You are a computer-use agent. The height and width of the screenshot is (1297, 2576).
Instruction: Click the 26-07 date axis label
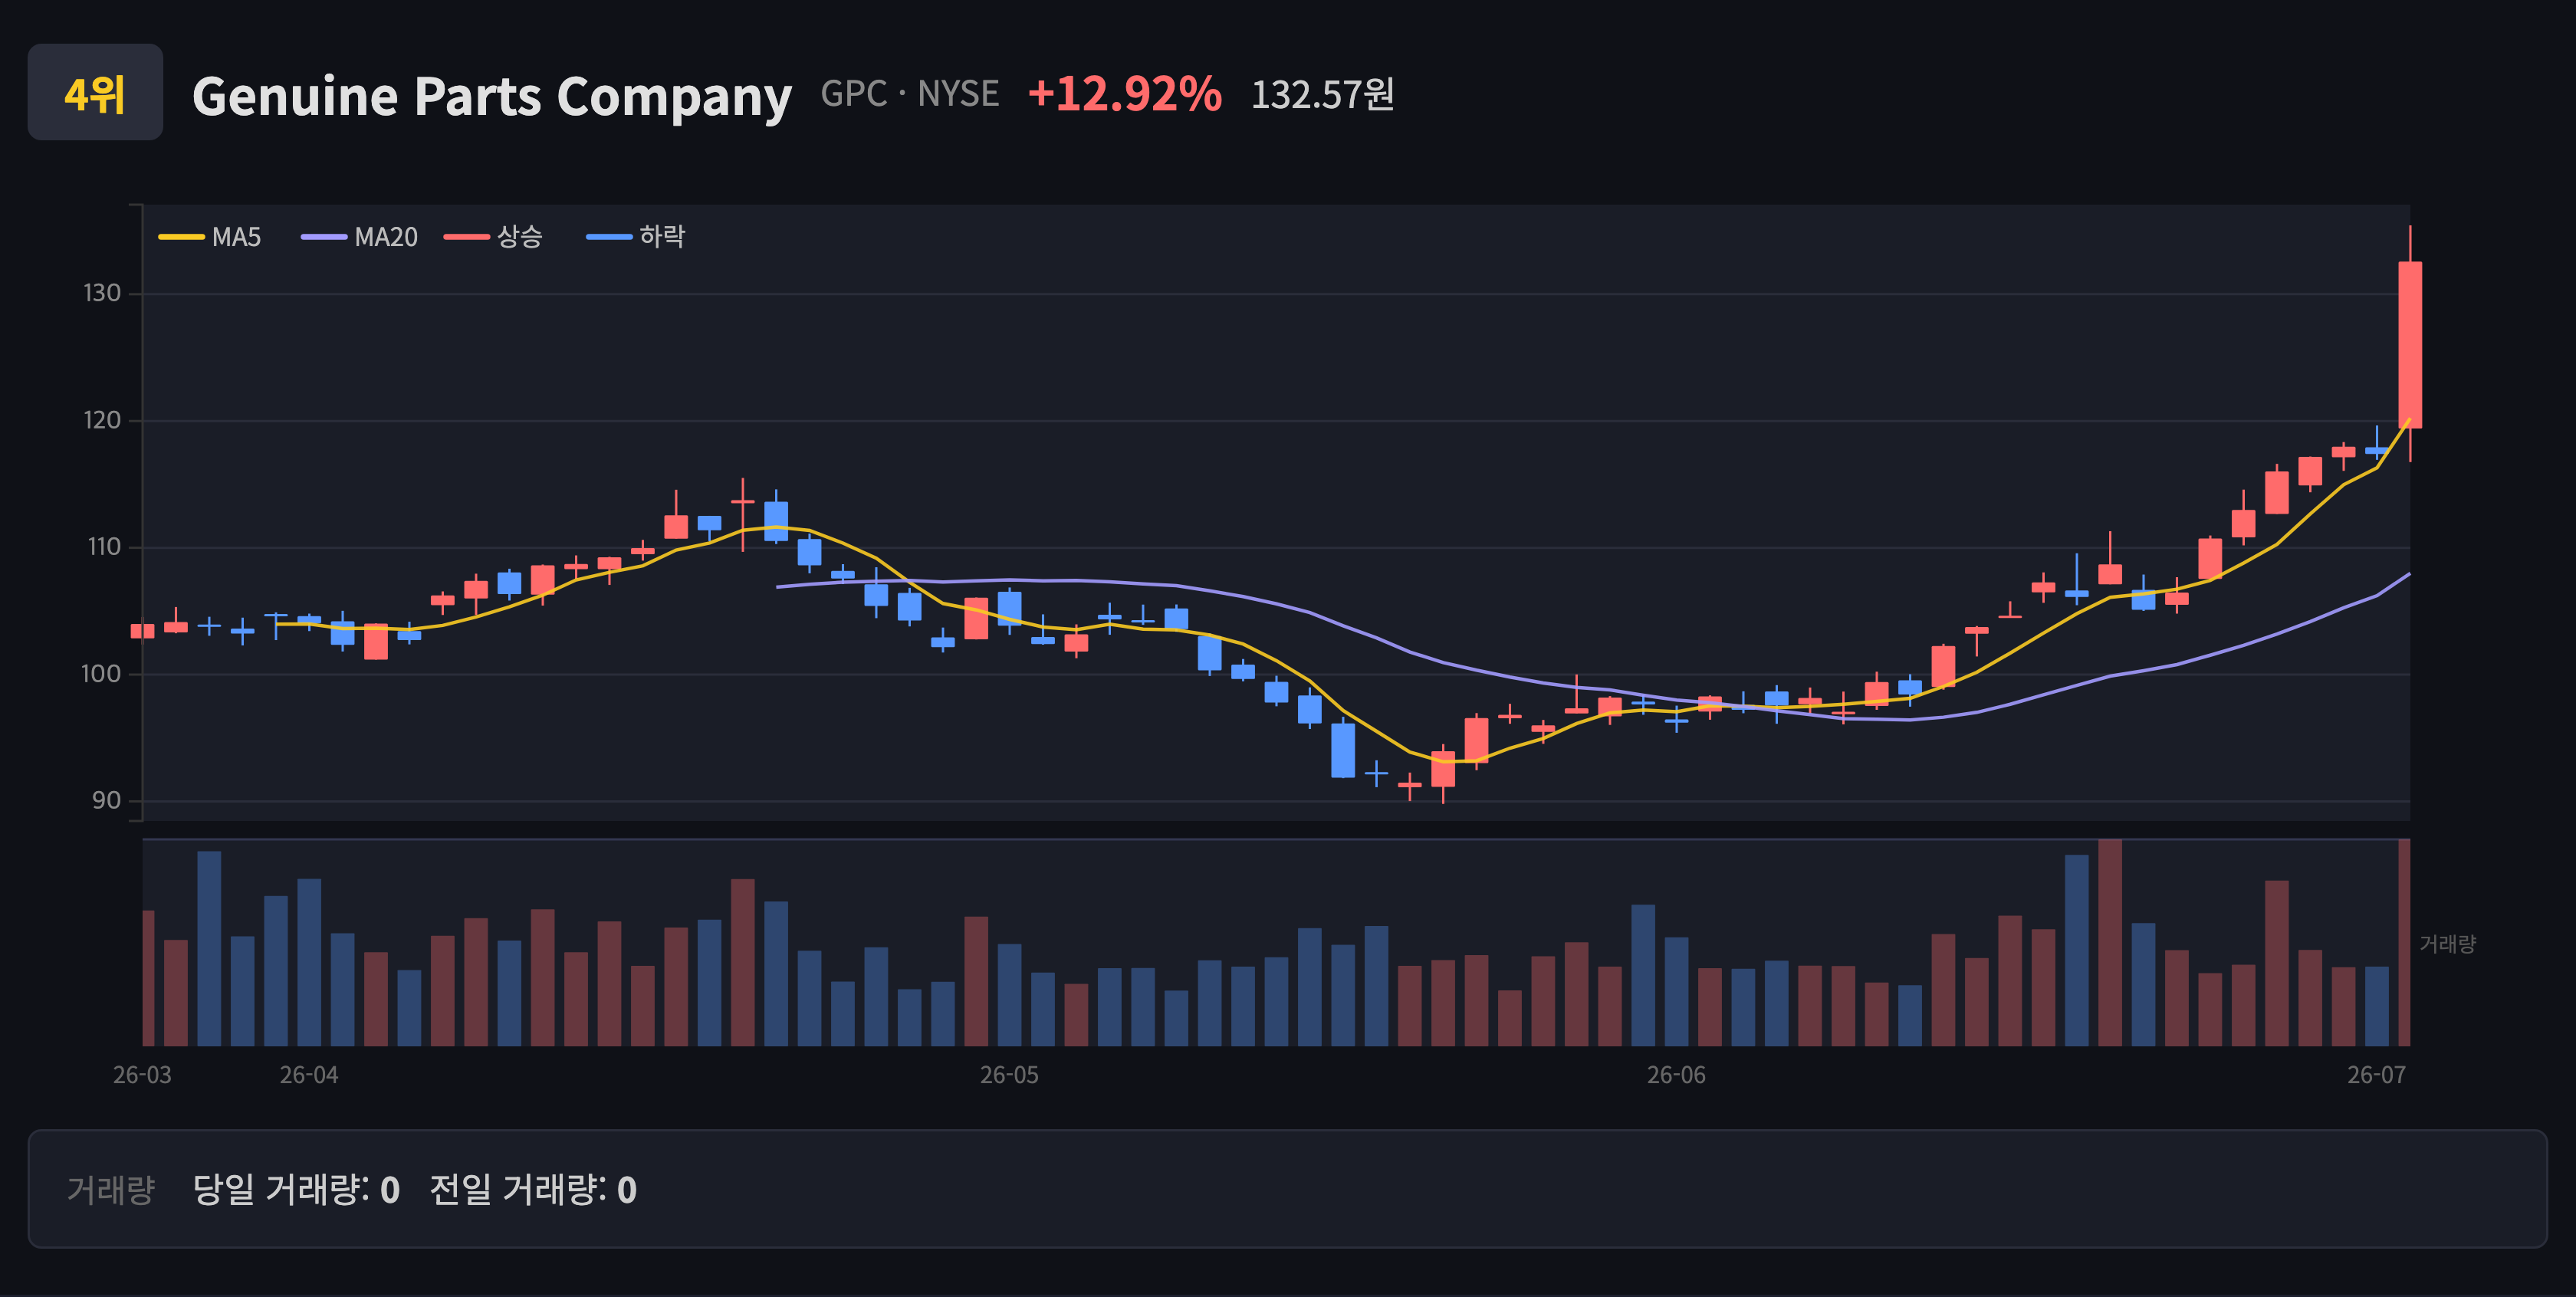coord(2377,1075)
